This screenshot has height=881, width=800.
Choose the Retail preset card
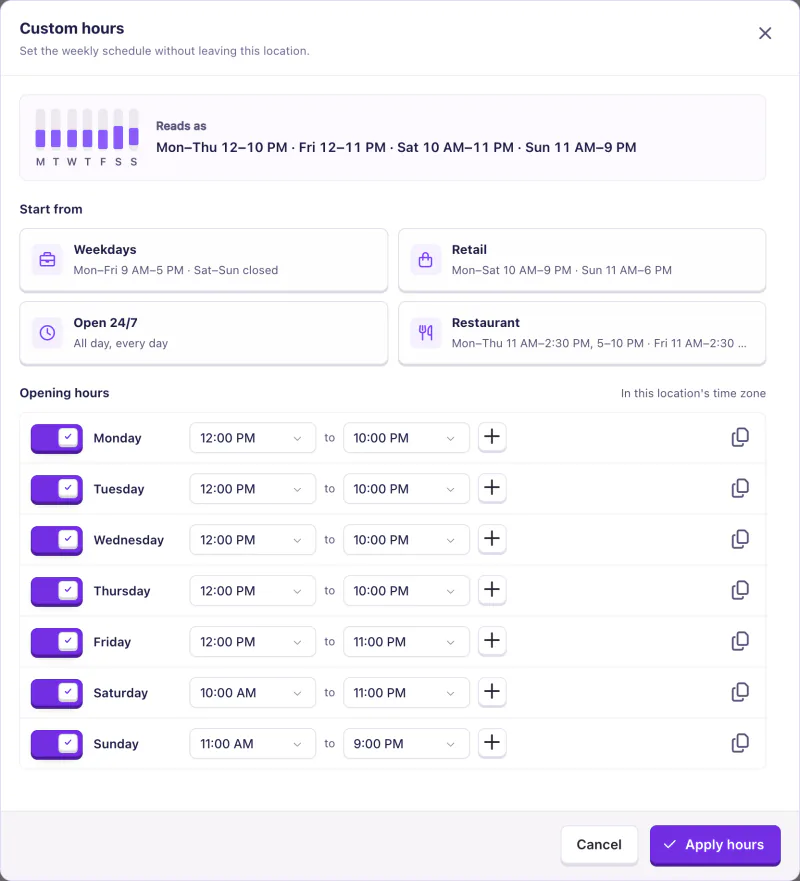click(582, 260)
